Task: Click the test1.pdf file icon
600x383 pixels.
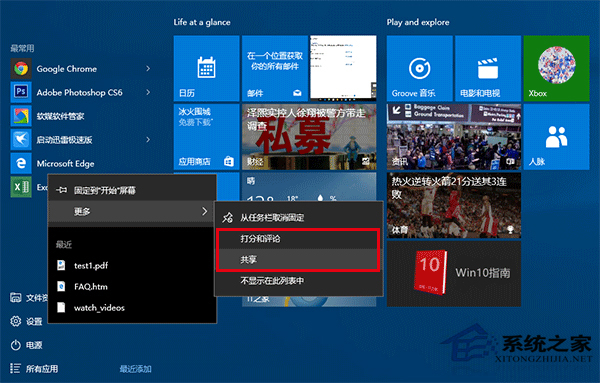Action: coord(61,265)
